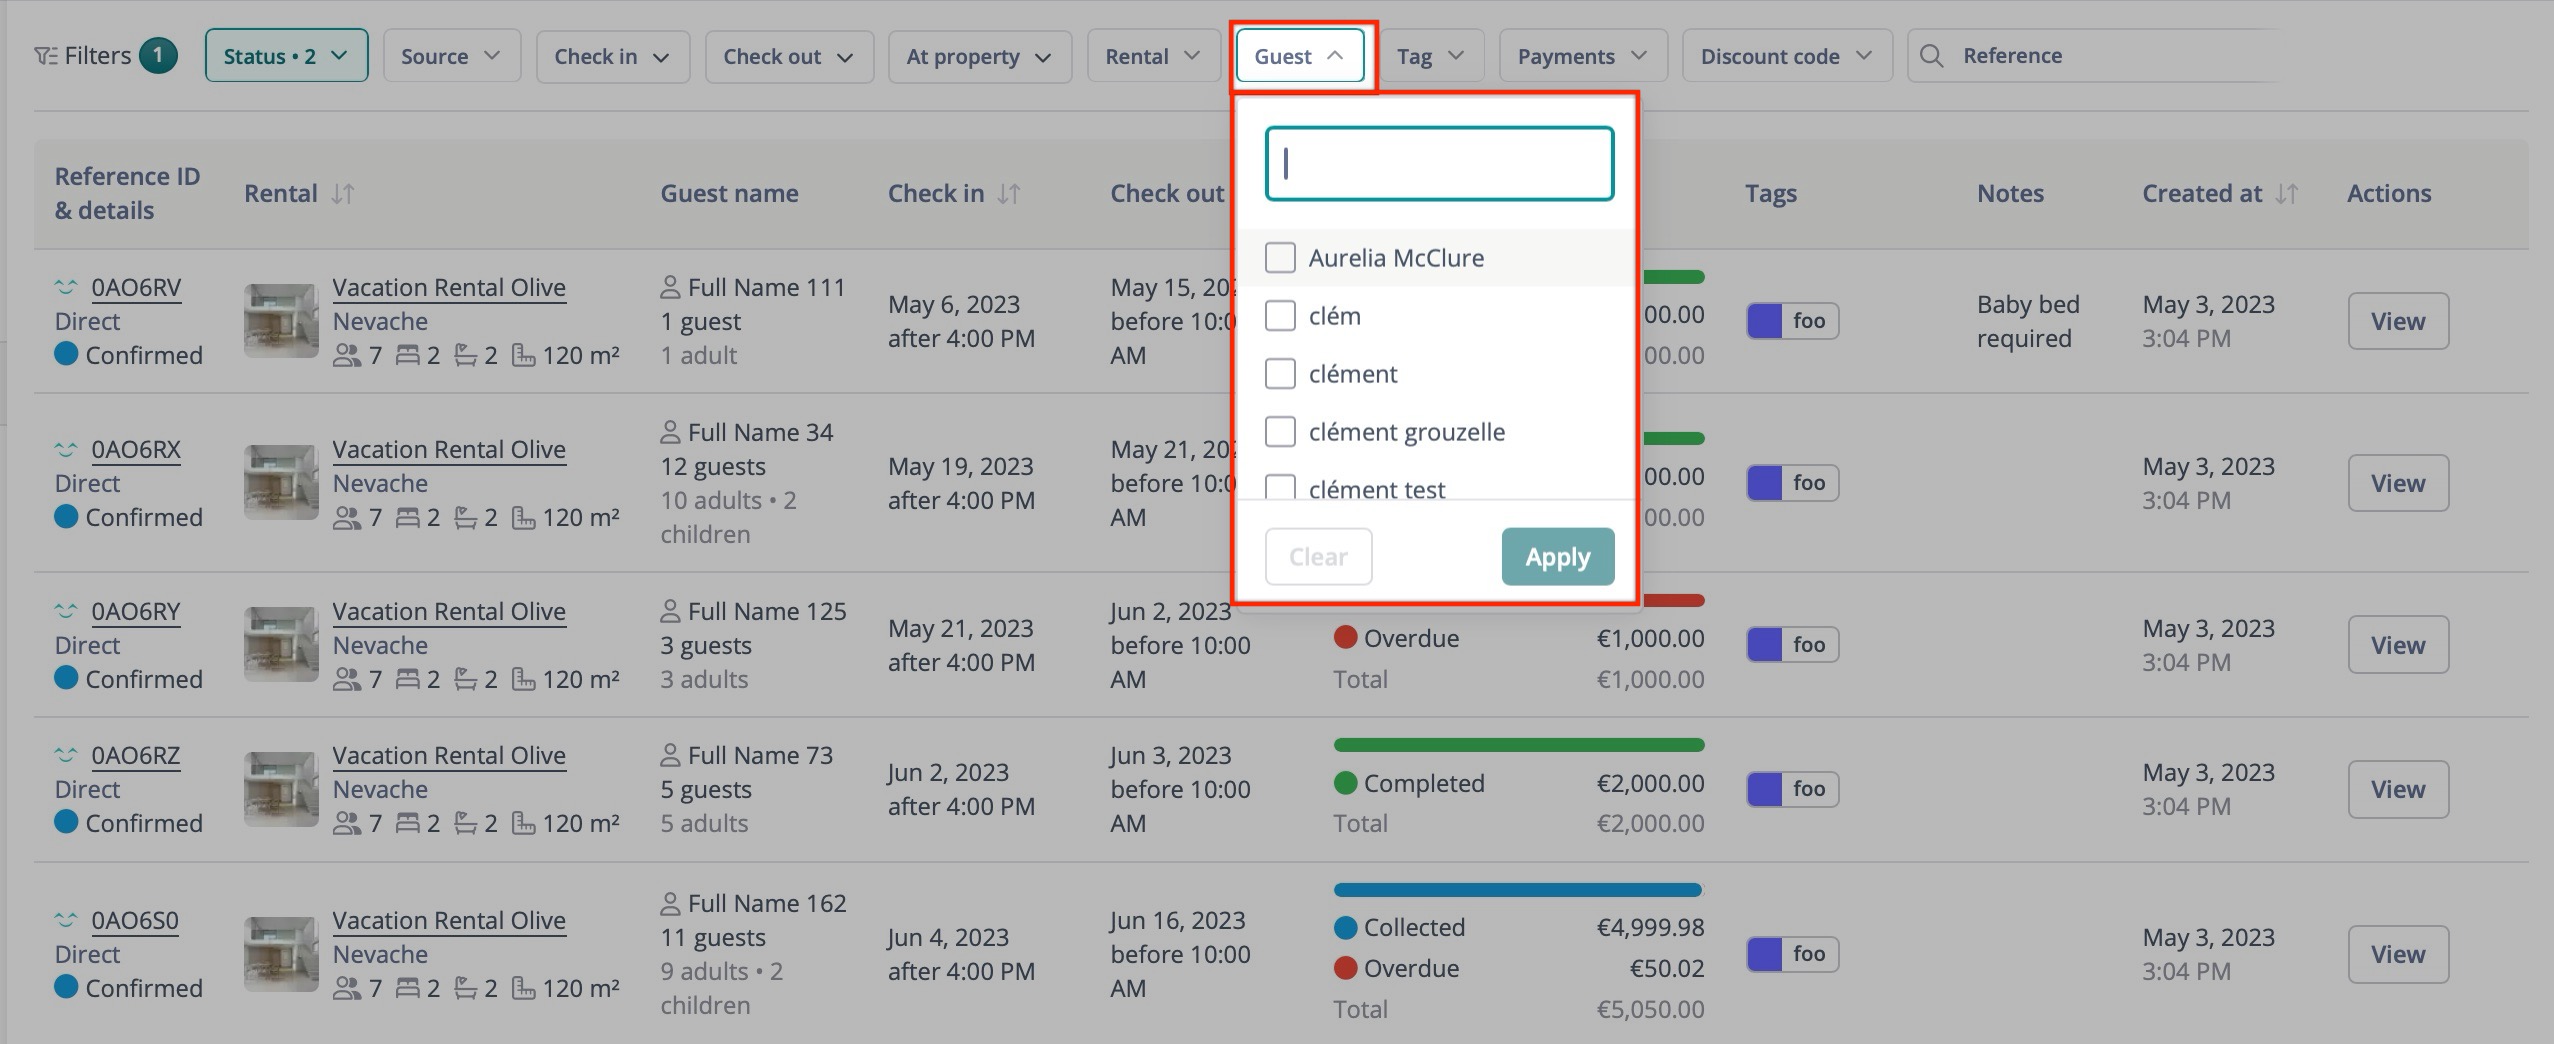
Task: Sort by Check in column arrows
Action: pos(1009,194)
